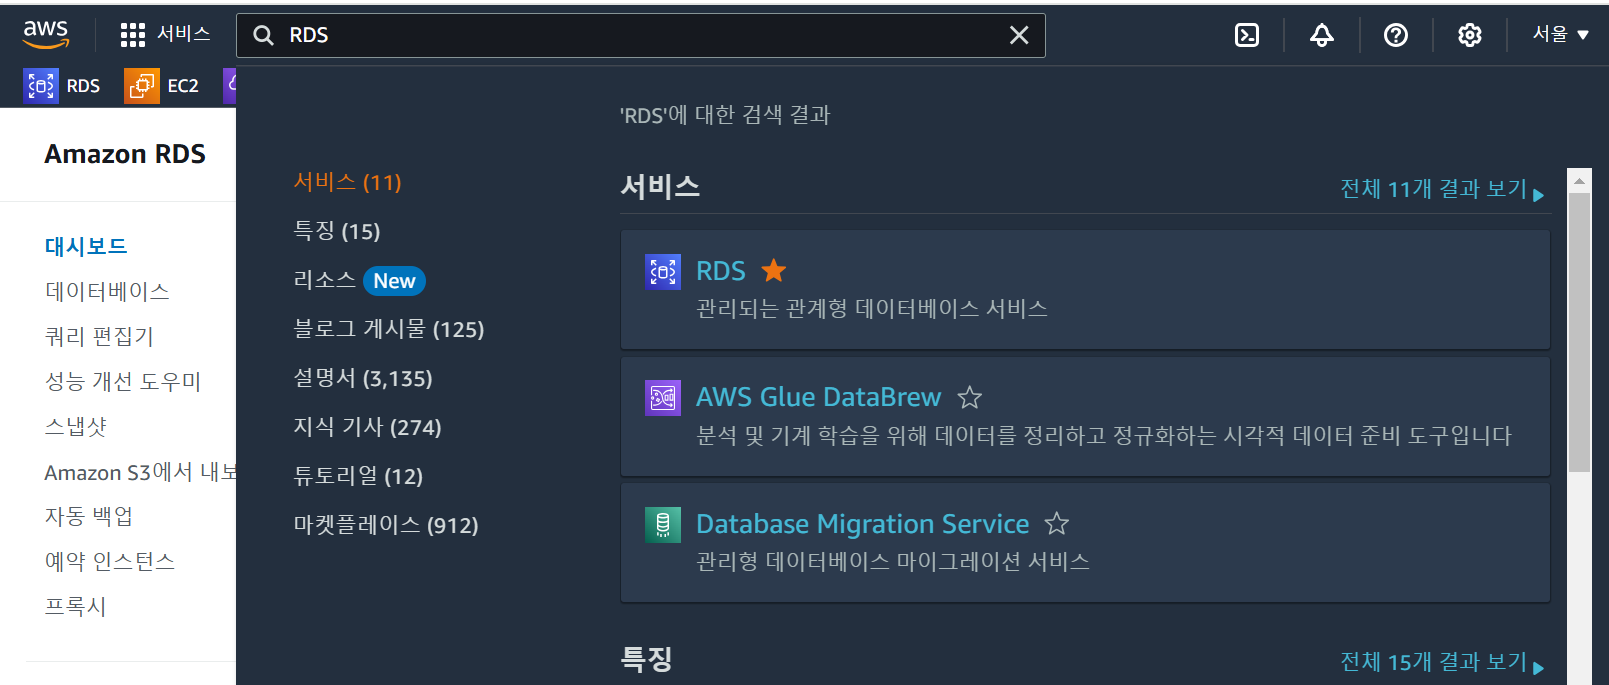View all 11 services results
Viewport: 1609px width, 685px height.
1442,189
